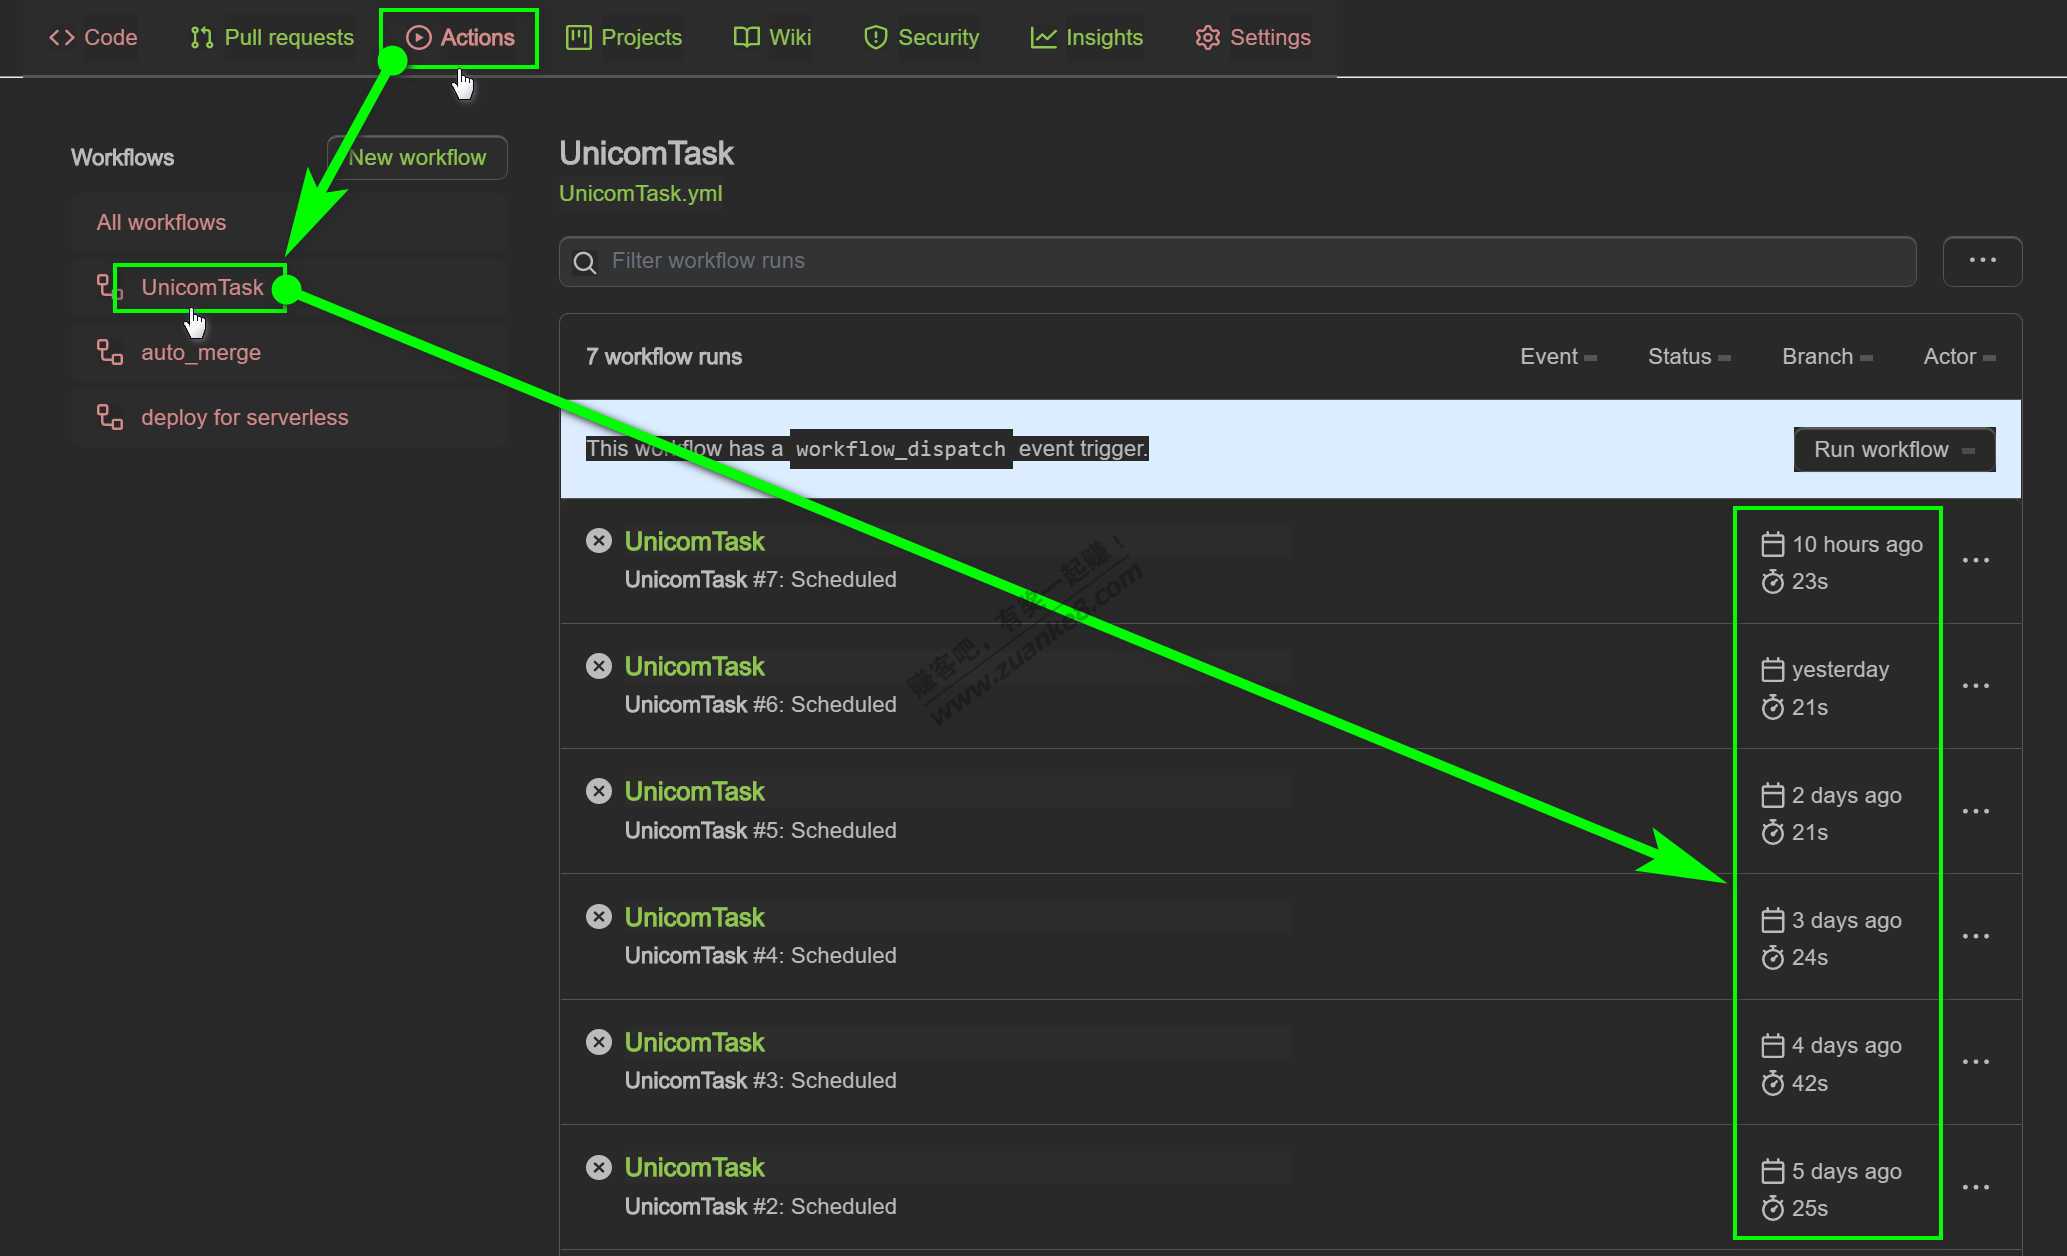This screenshot has width=2067, height=1256.
Task: Open UnicomTask run #2
Action: pos(694,1167)
